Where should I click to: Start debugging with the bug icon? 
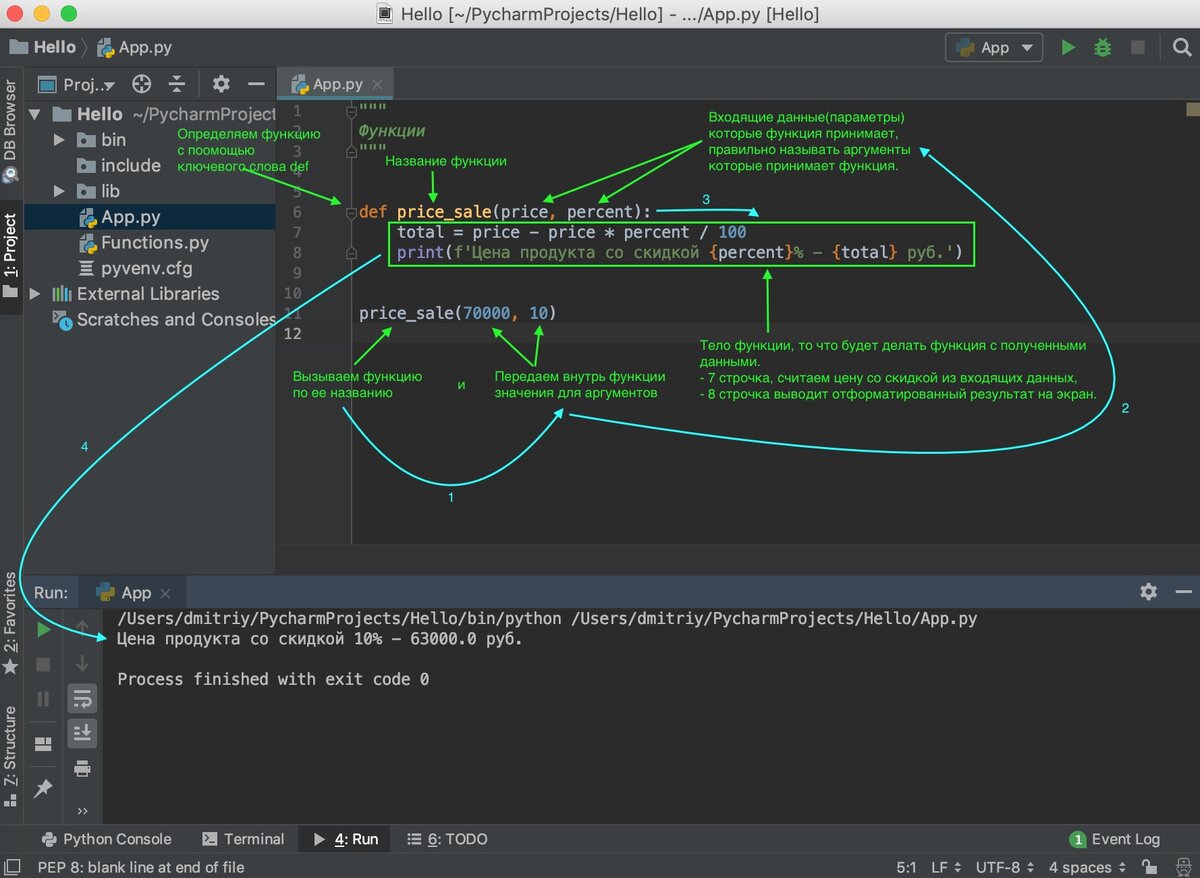(x=1102, y=47)
